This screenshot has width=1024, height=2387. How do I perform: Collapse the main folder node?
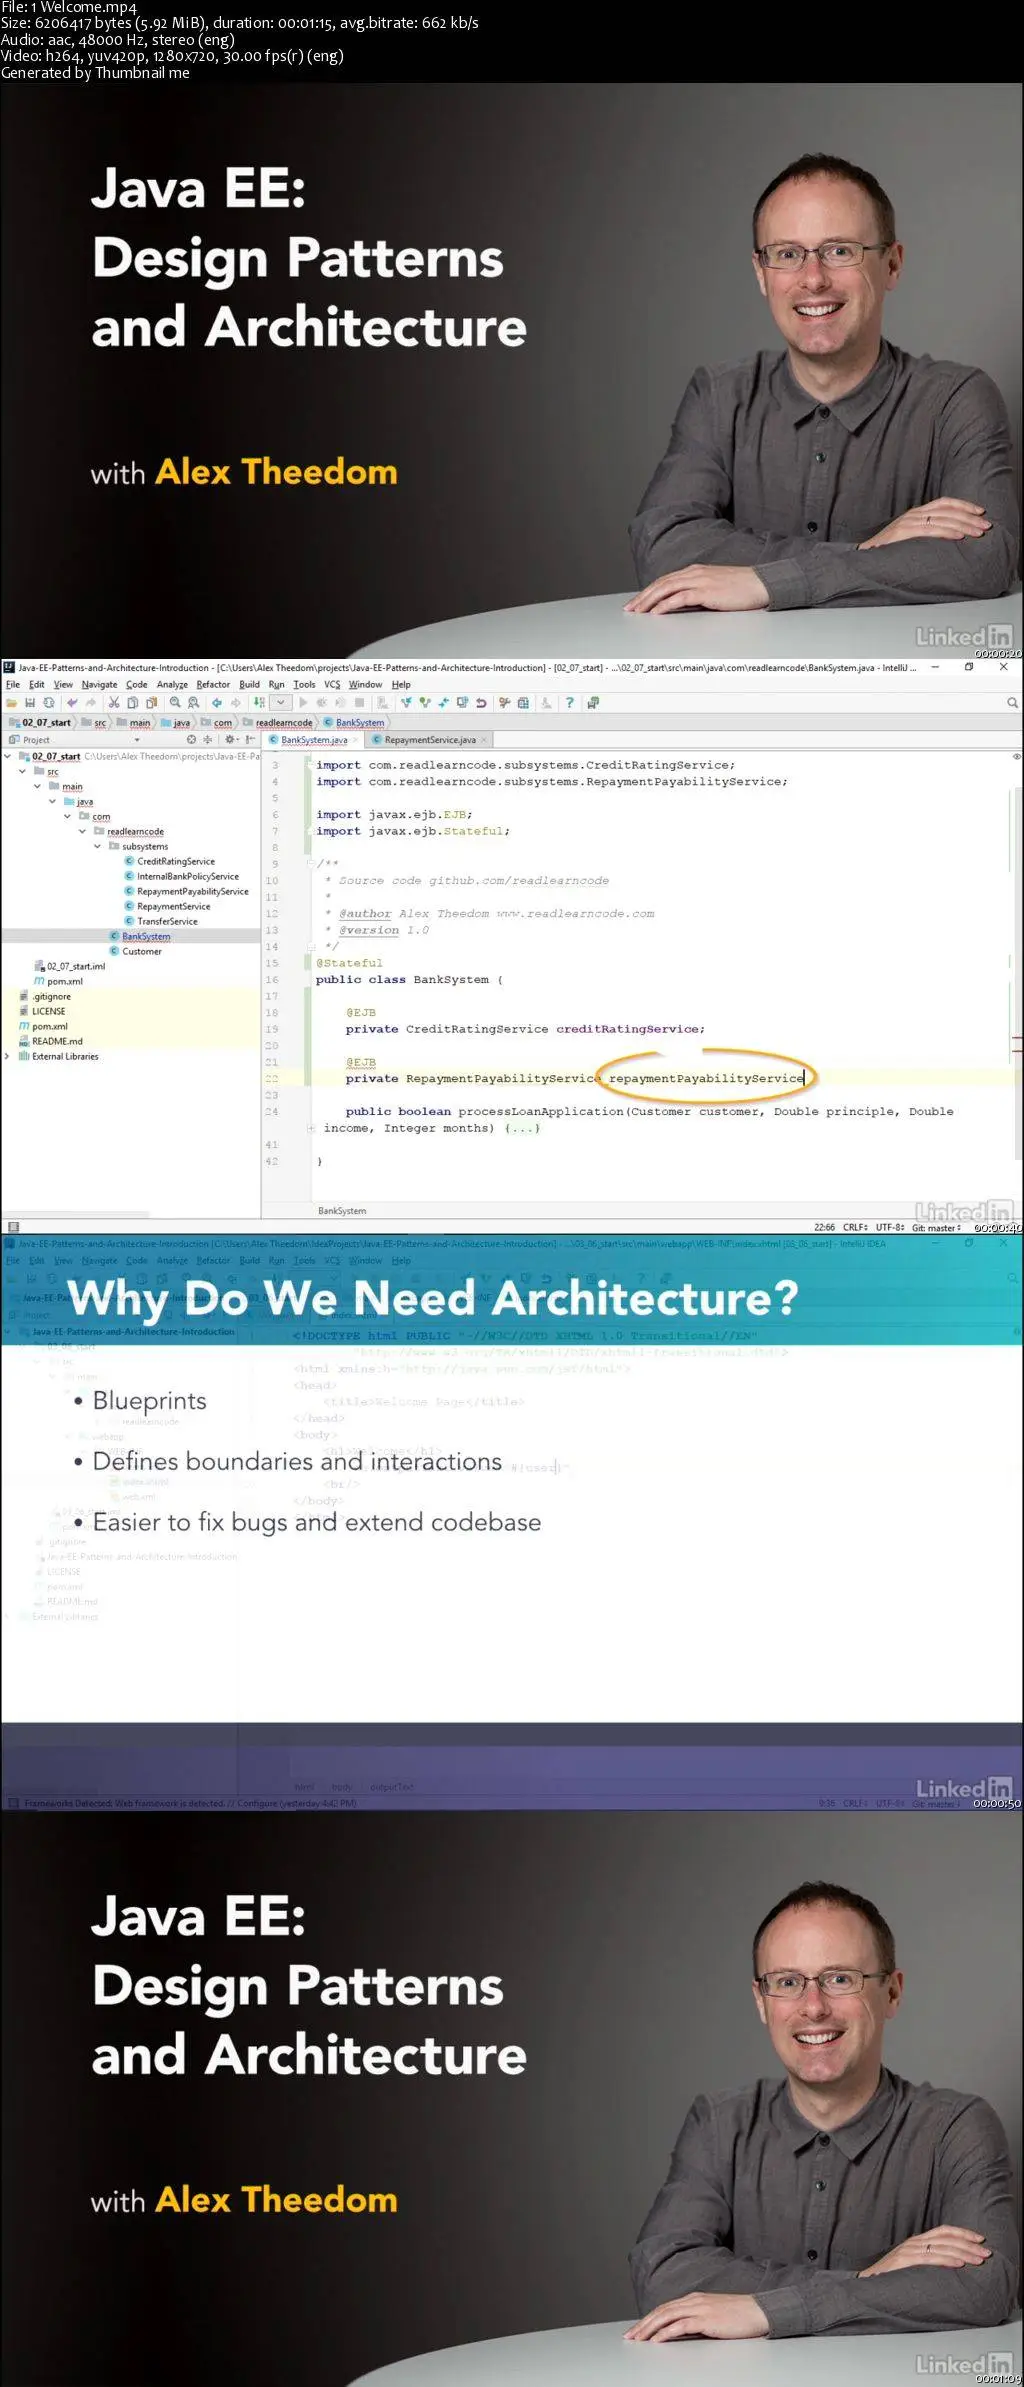(x=38, y=786)
